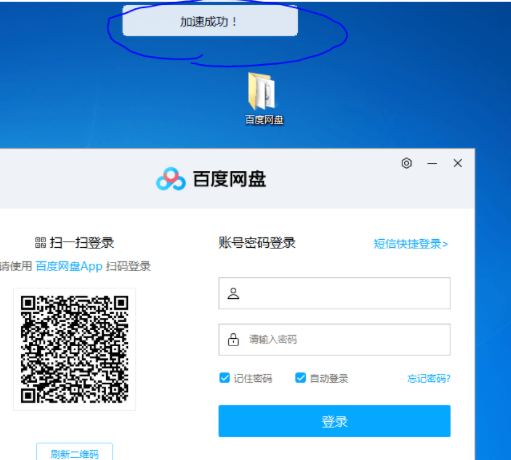Open the 忘记密码? link
511x460 pixels.
coord(429,378)
